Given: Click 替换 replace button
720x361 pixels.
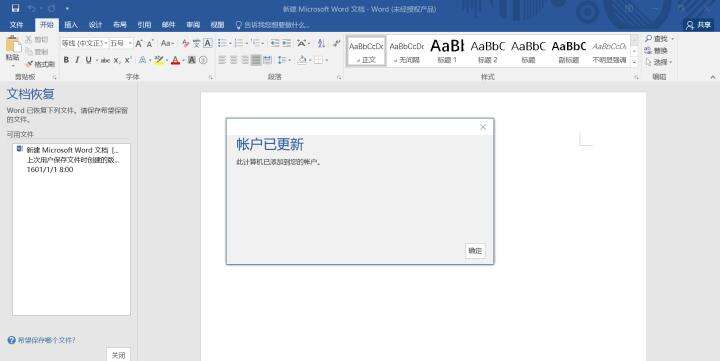Looking at the screenshot, I should [656, 51].
